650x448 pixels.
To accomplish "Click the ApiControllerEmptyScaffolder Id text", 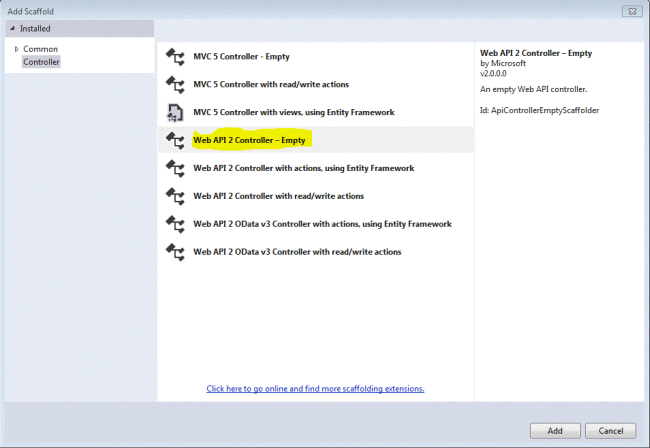I will pos(539,110).
